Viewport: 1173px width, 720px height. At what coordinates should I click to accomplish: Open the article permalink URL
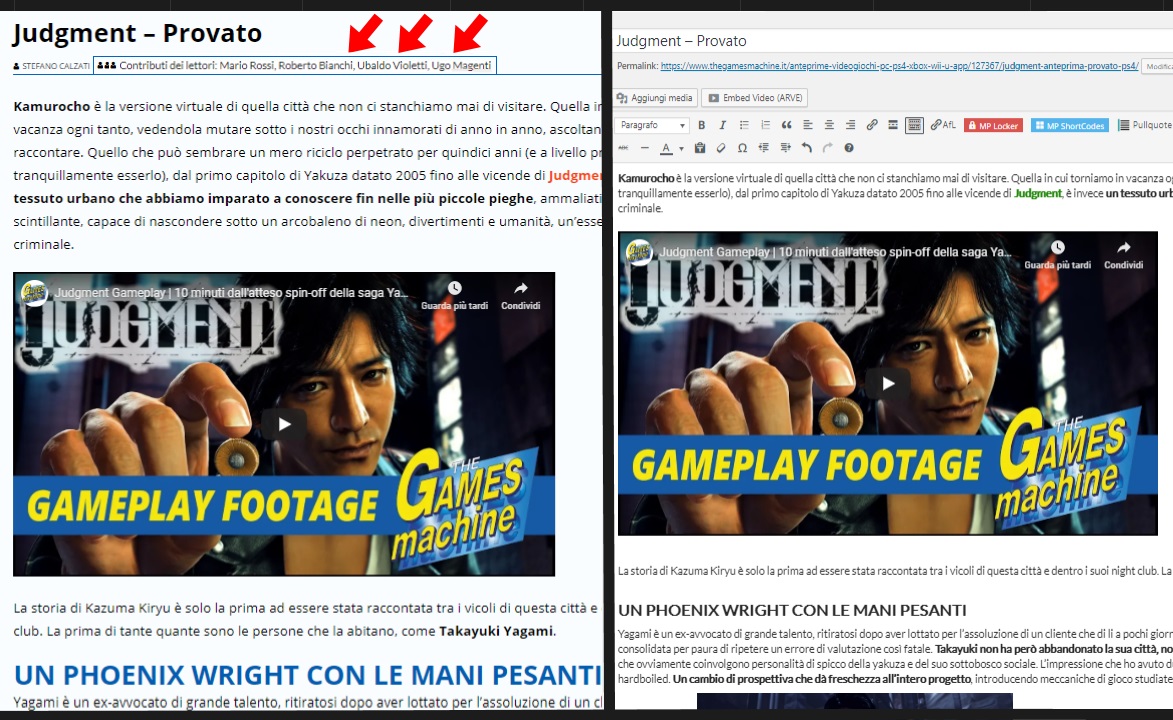[899, 66]
